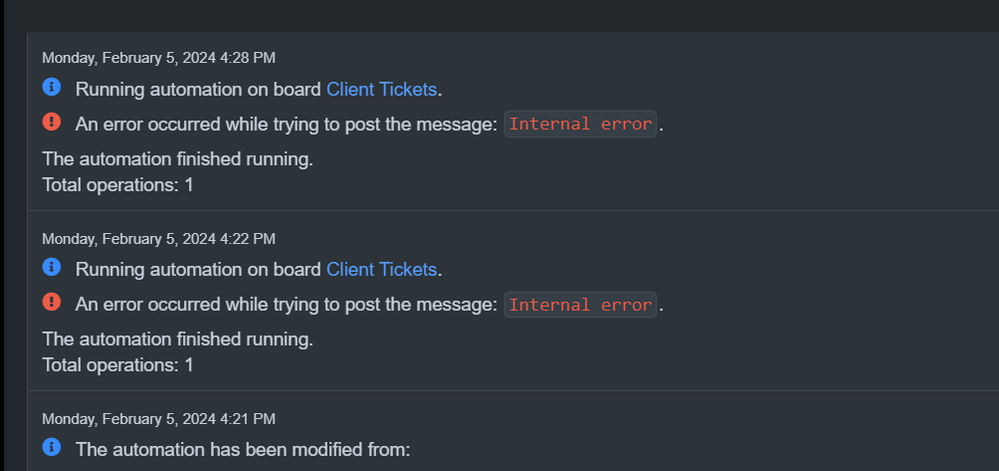Viewport: 999px width, 471px height.
Task: Click 'The automation finished running.' in the 4:22 PM entry
Action: click(178, 339)
